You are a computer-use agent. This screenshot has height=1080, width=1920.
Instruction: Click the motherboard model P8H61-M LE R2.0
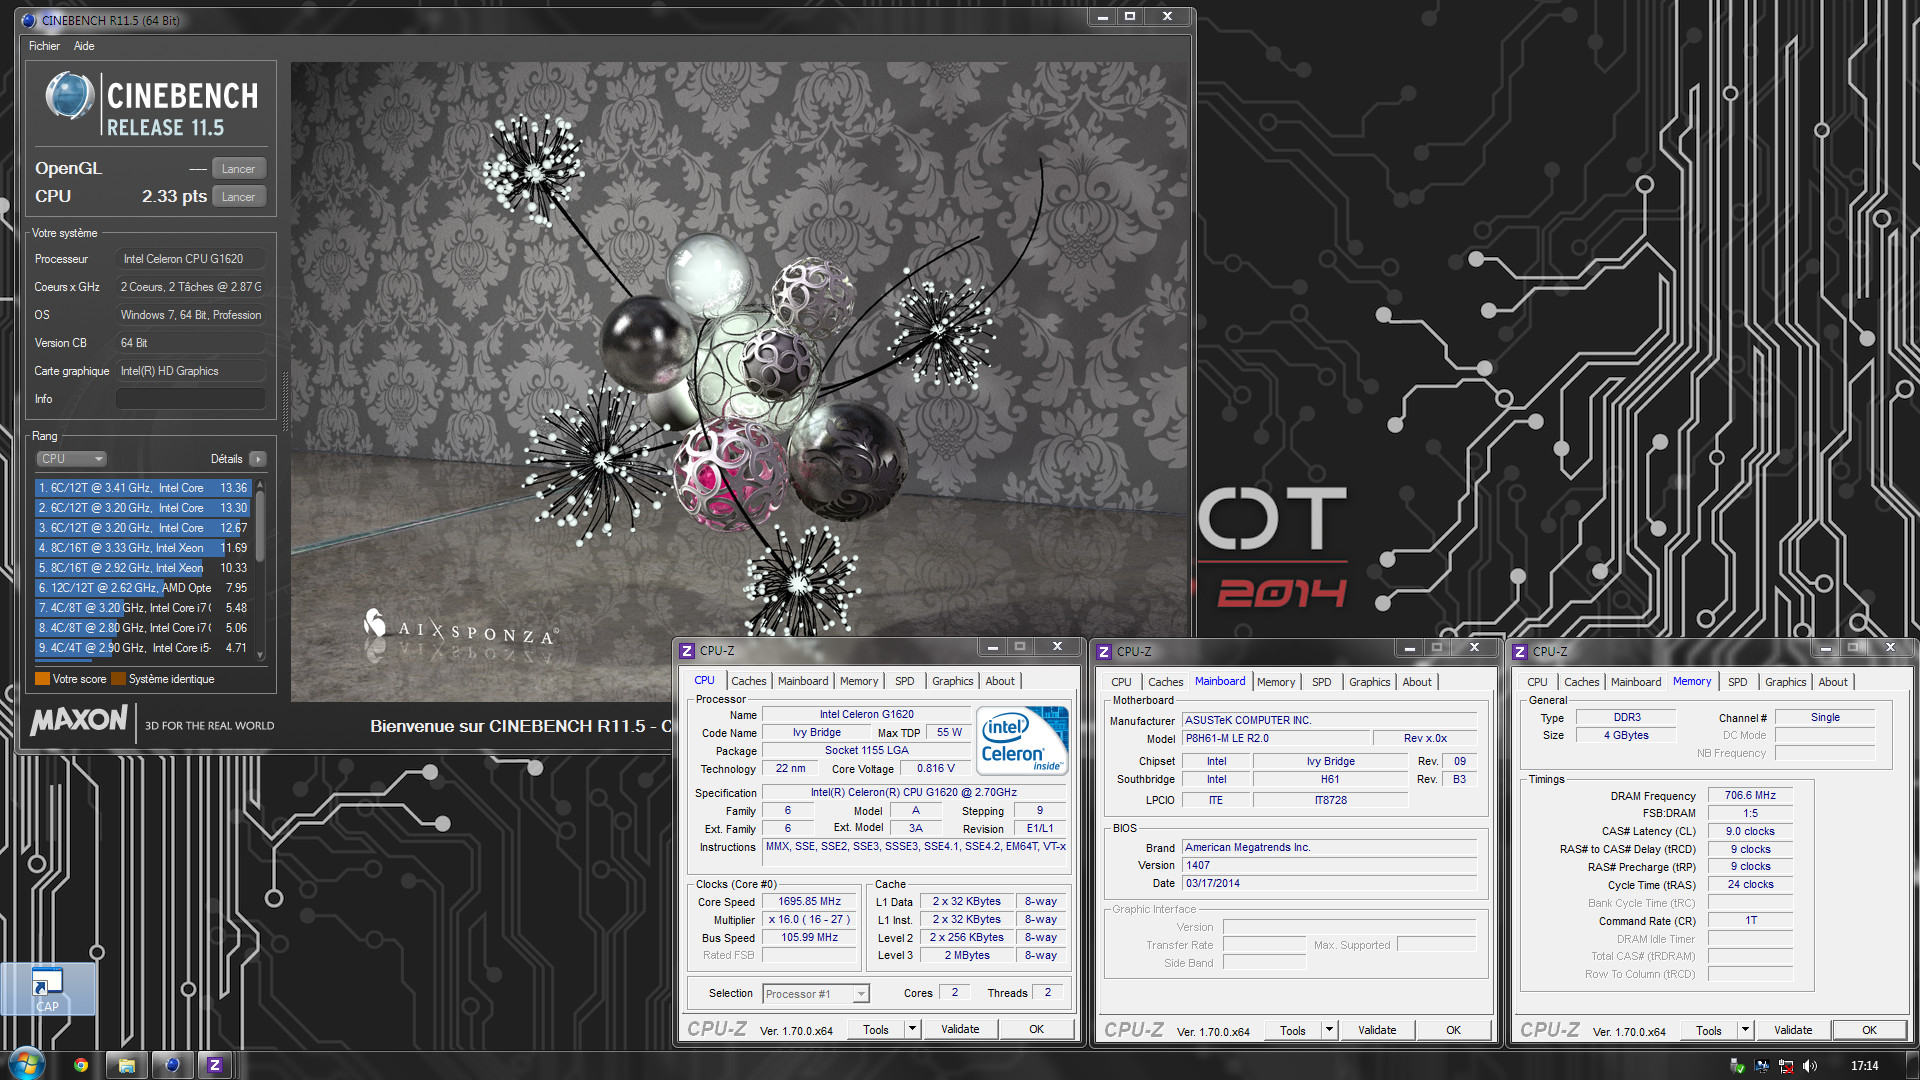point(1275,739)
